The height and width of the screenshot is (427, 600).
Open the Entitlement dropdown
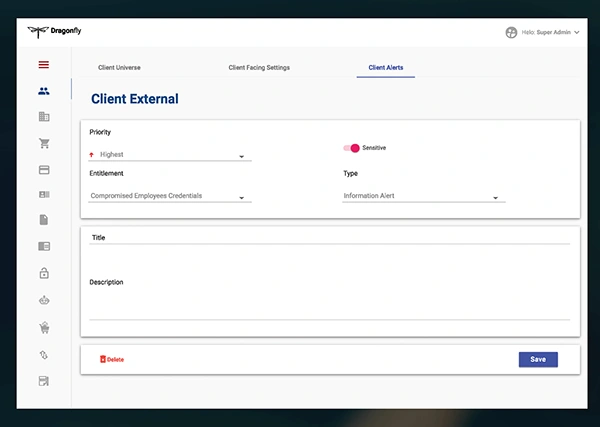170,196
